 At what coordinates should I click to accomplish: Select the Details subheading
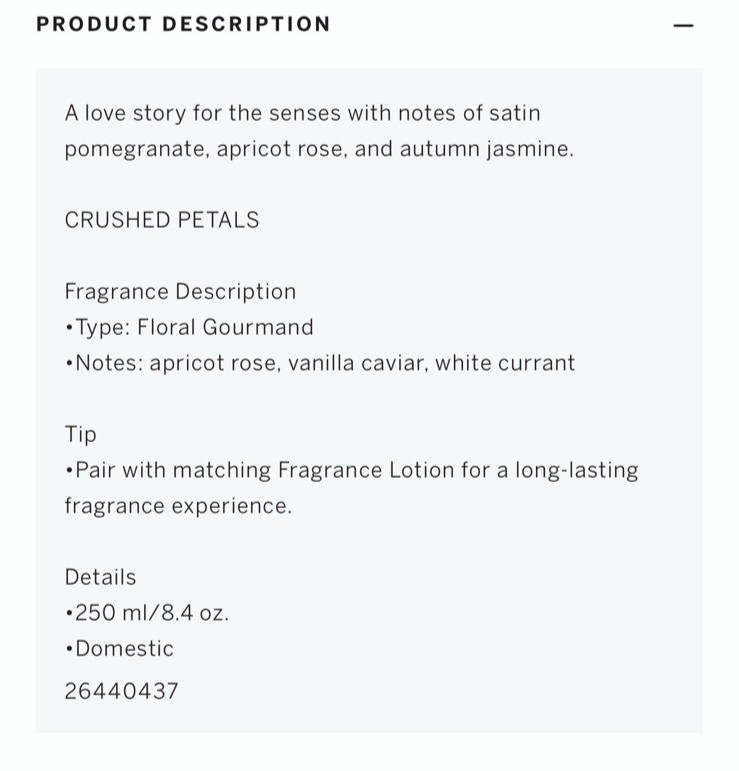coord(100,577)
